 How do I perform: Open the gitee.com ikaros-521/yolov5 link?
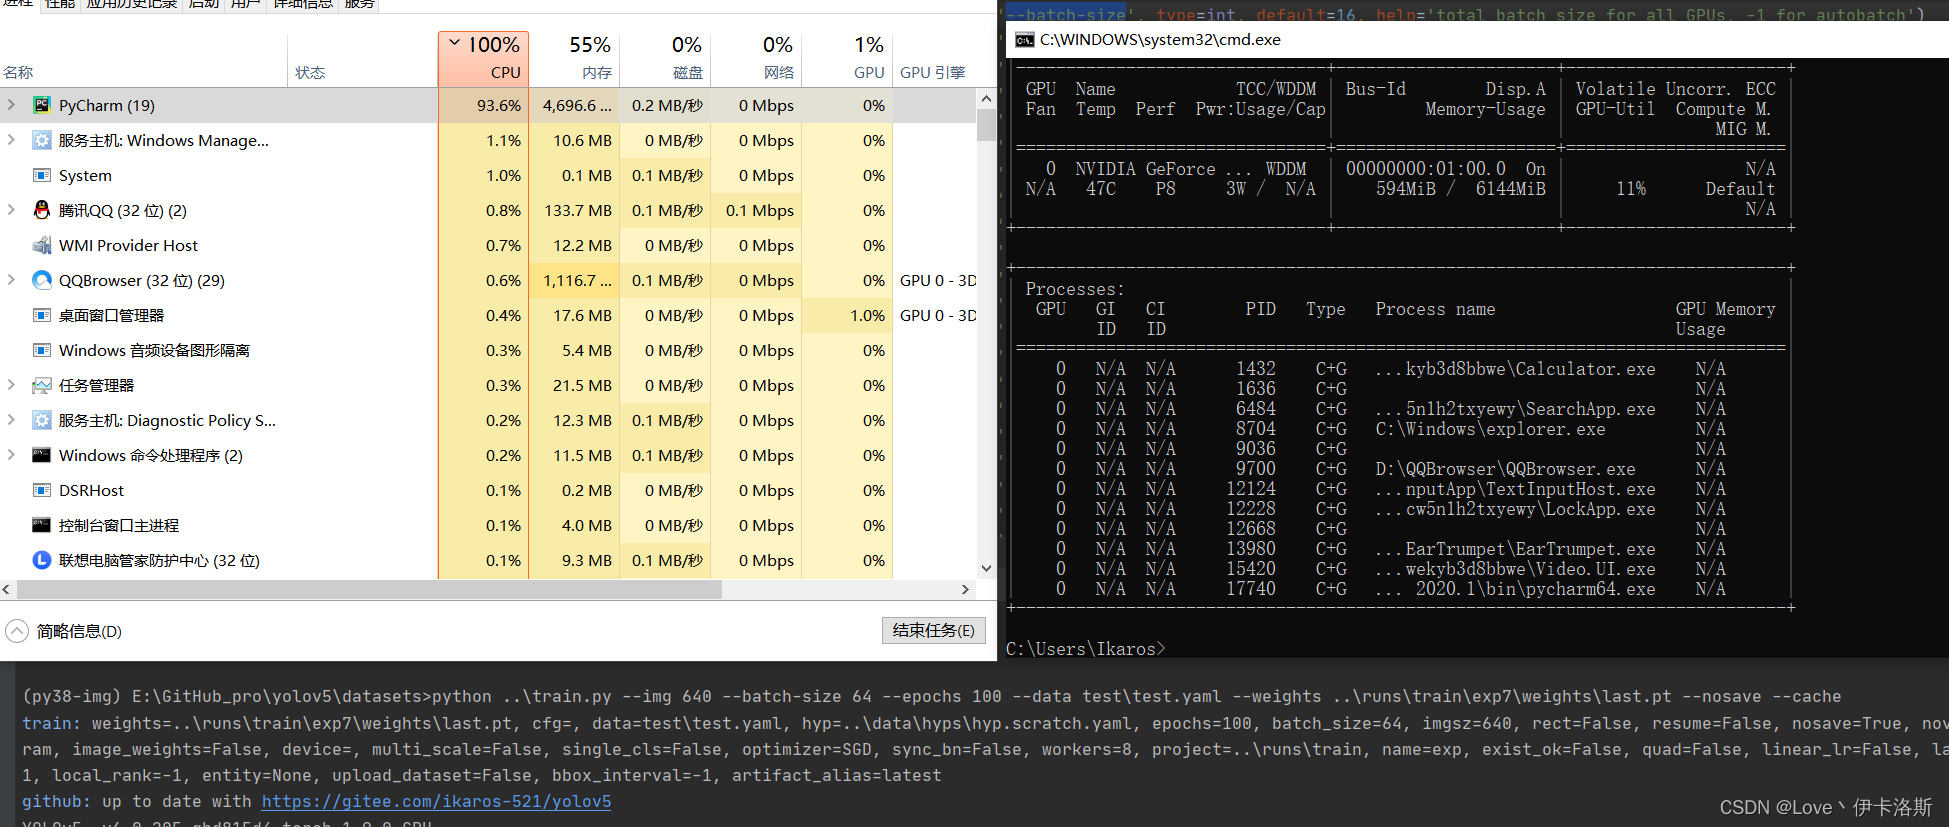pos(436,801)
